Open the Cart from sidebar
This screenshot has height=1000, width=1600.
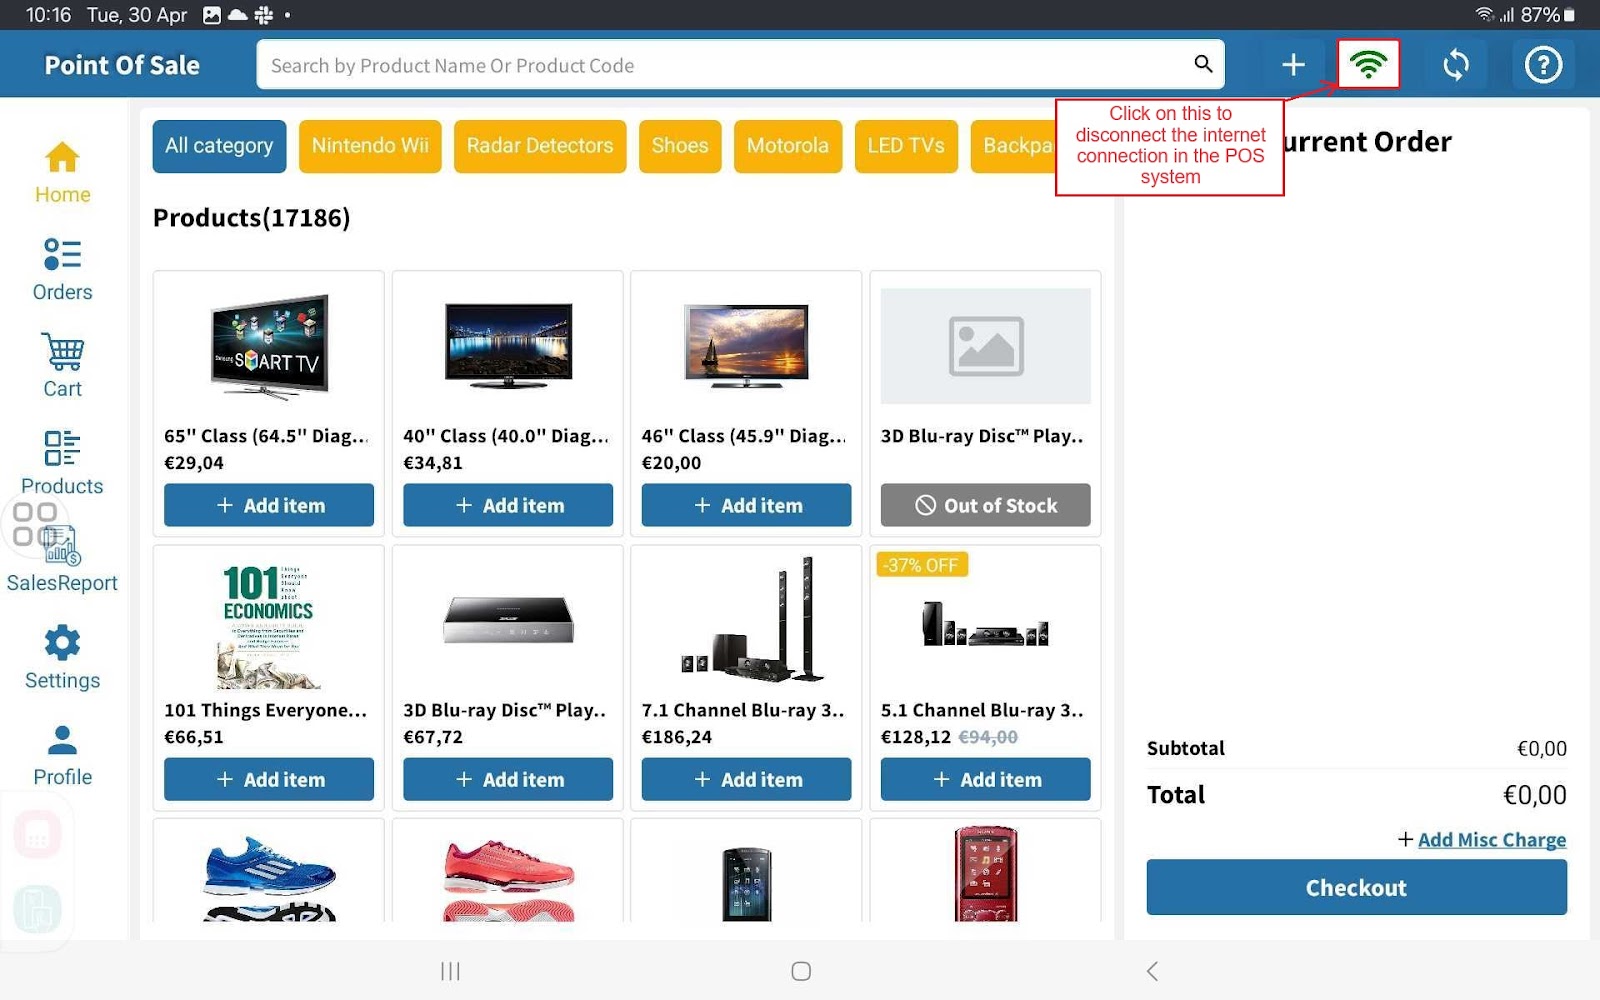pos(62,367)
